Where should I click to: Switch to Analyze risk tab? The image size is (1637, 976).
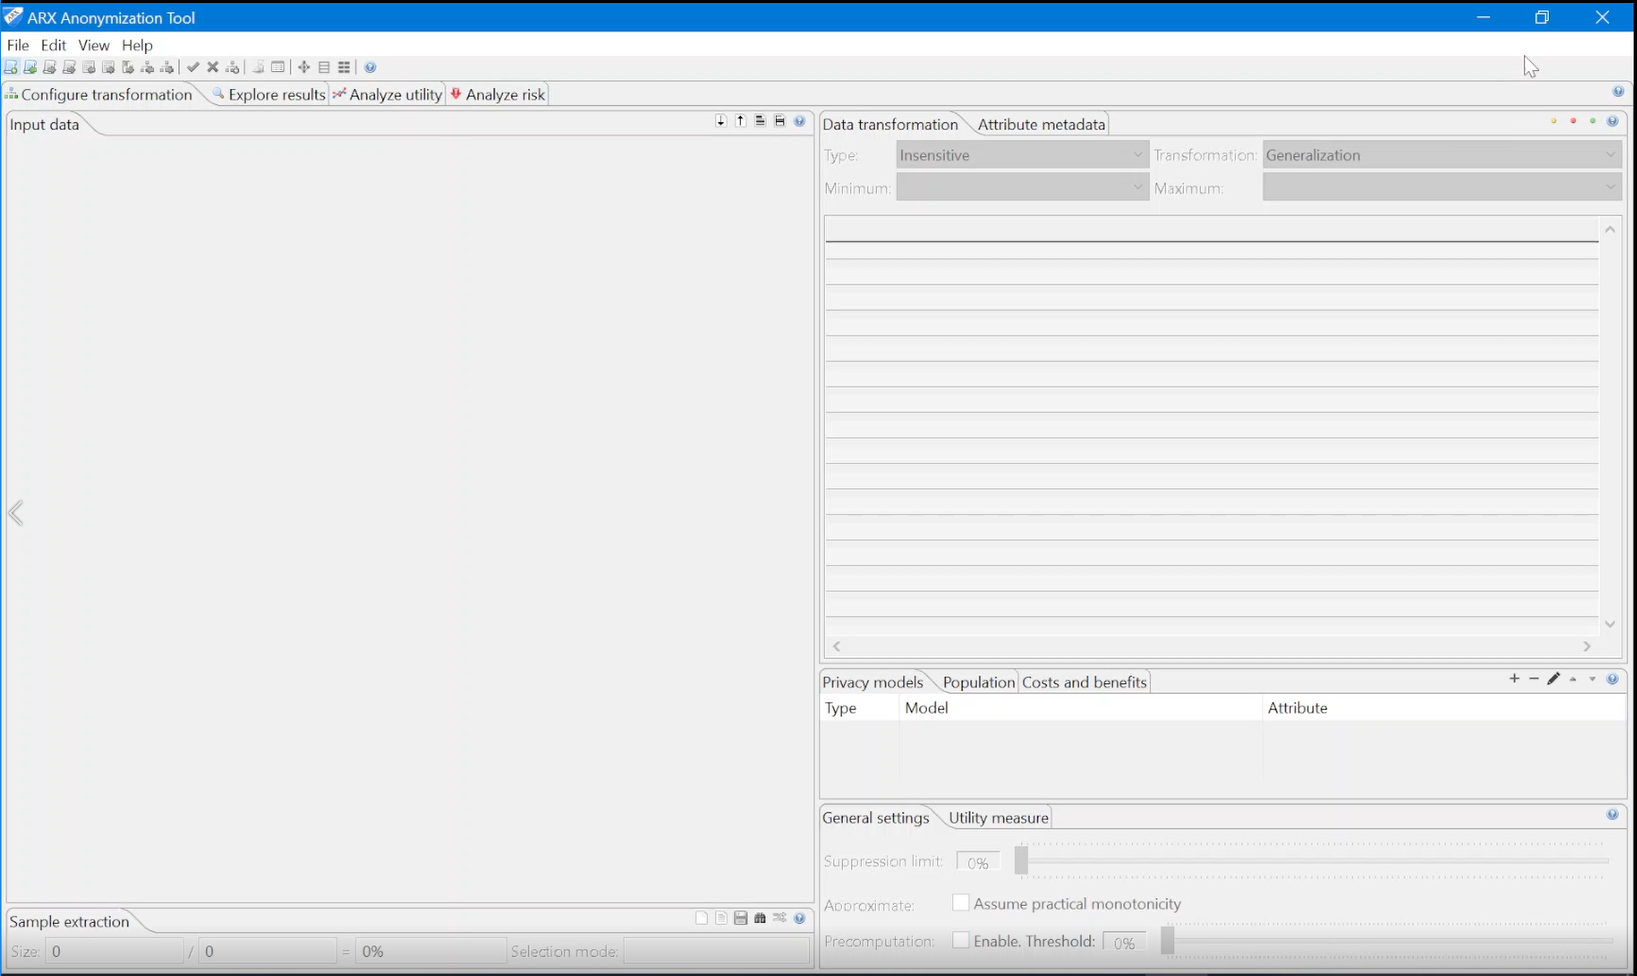[x=498, y=94]
